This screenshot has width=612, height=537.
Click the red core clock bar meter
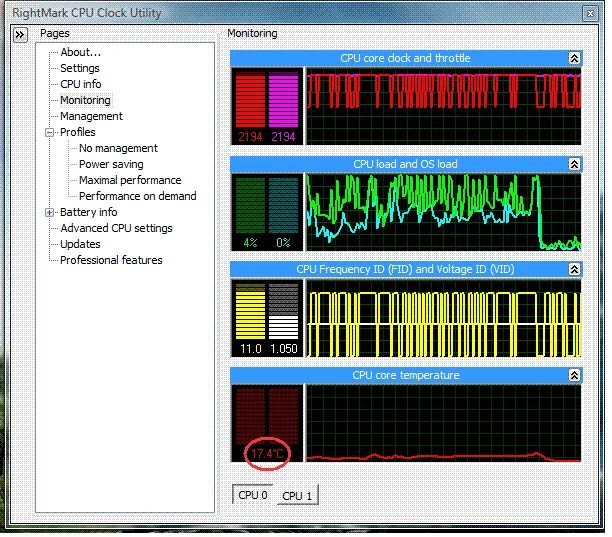click(x=250, y=100)
